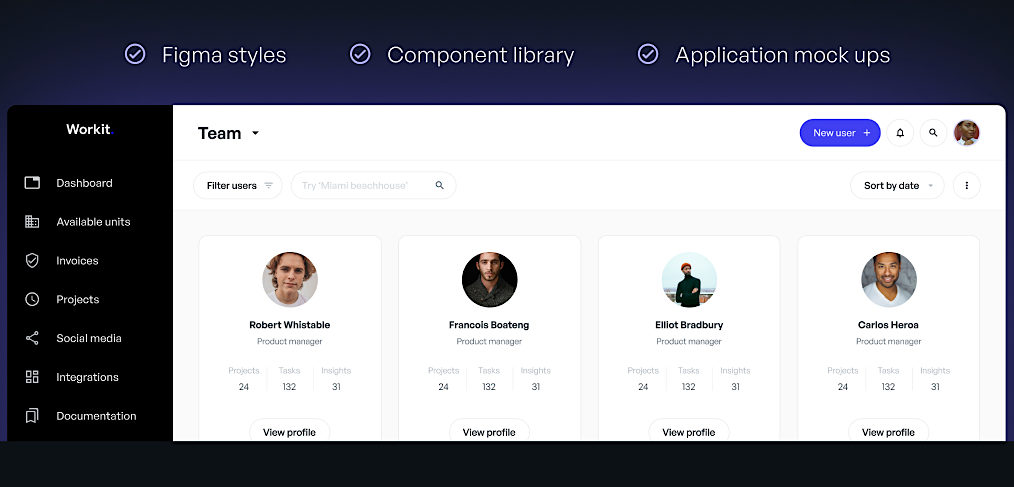Image resolution: width=1014 pixels, height=487 pixels.
Task: Click Francois Boateng's Tasks count 132
Action: (x=489, y=387)
